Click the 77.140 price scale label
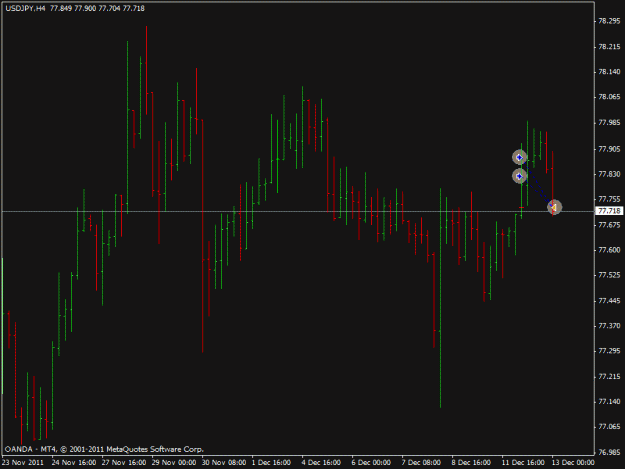This screenshot has width=625, height=469. pyautogui.click(x=609, y=402)
